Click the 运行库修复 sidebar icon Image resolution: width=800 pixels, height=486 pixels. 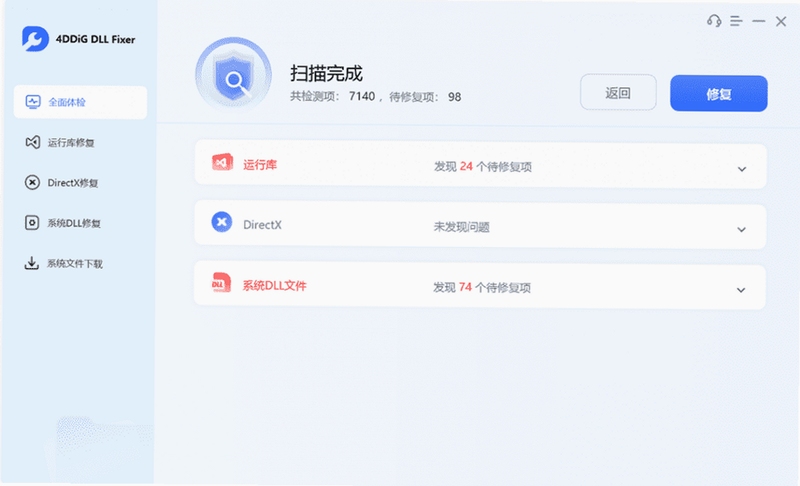pos(33,142)
